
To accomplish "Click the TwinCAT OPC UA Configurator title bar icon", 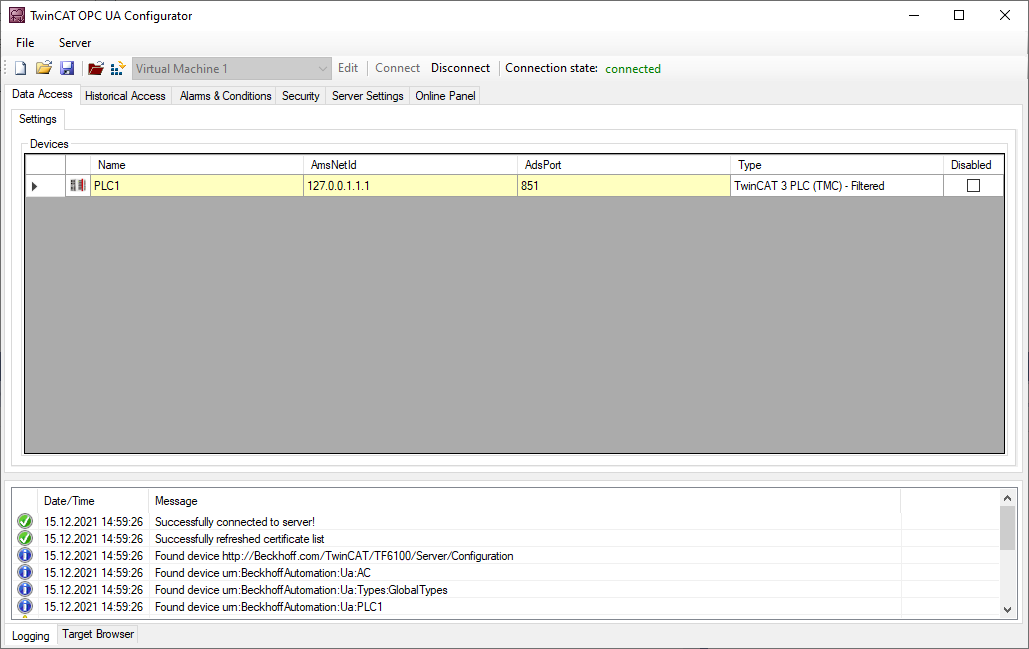I will [x=17, y=15].
